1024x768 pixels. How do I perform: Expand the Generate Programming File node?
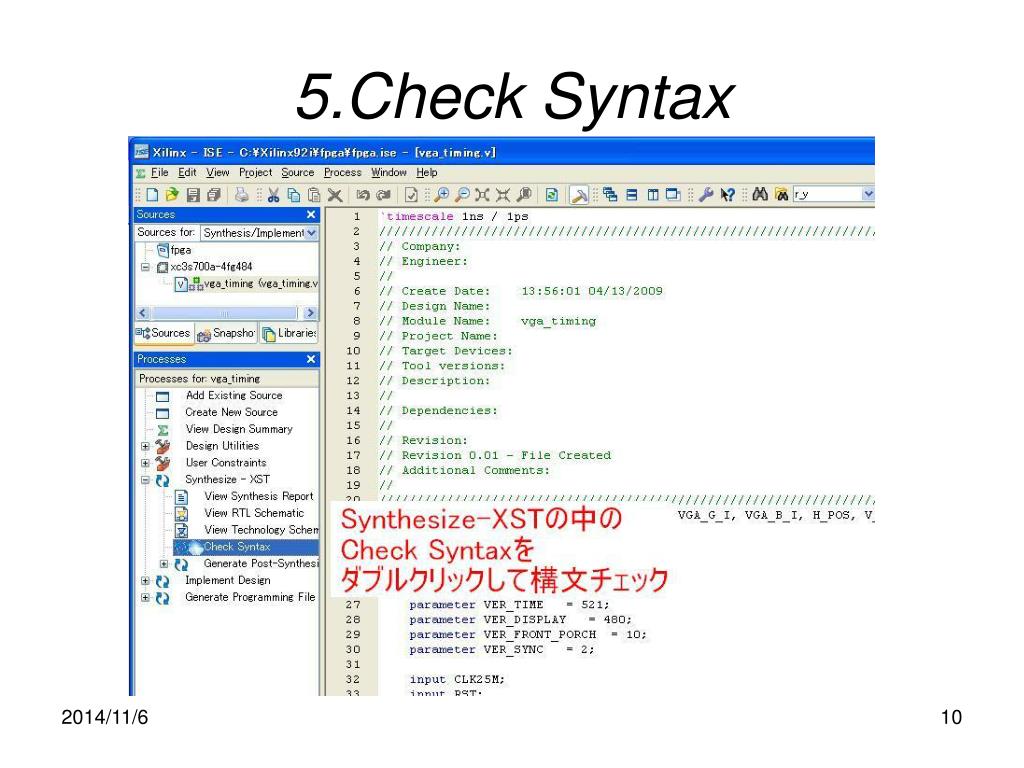(145, 598)
